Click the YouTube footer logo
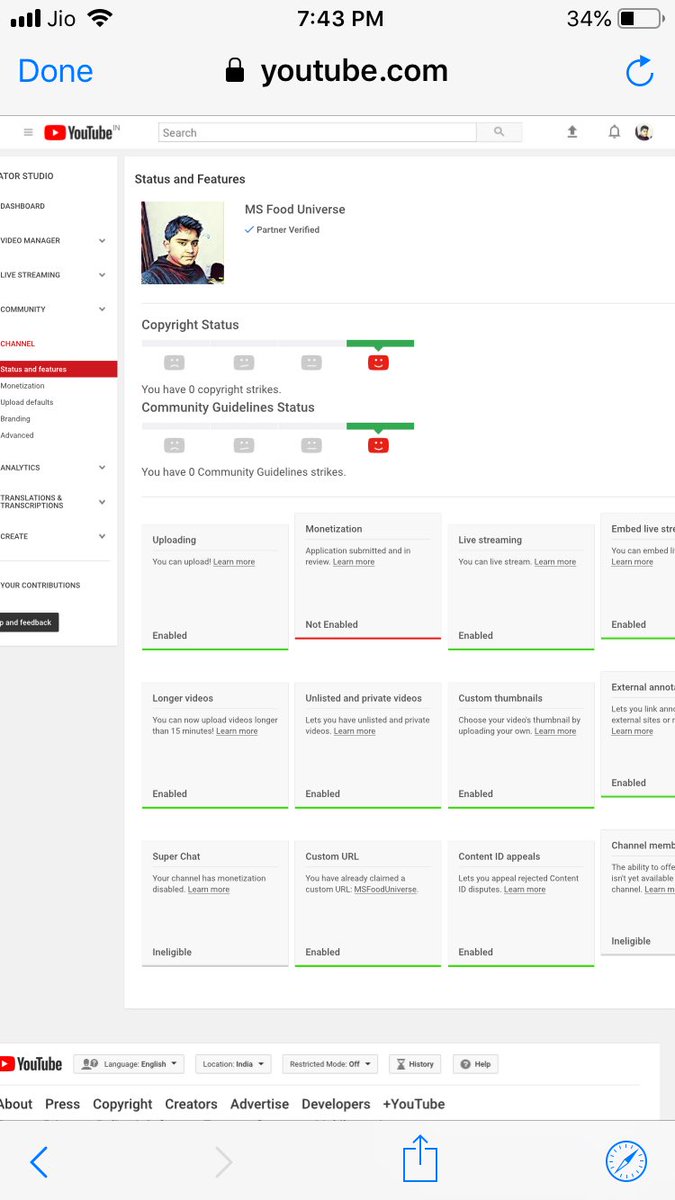 31,1064
